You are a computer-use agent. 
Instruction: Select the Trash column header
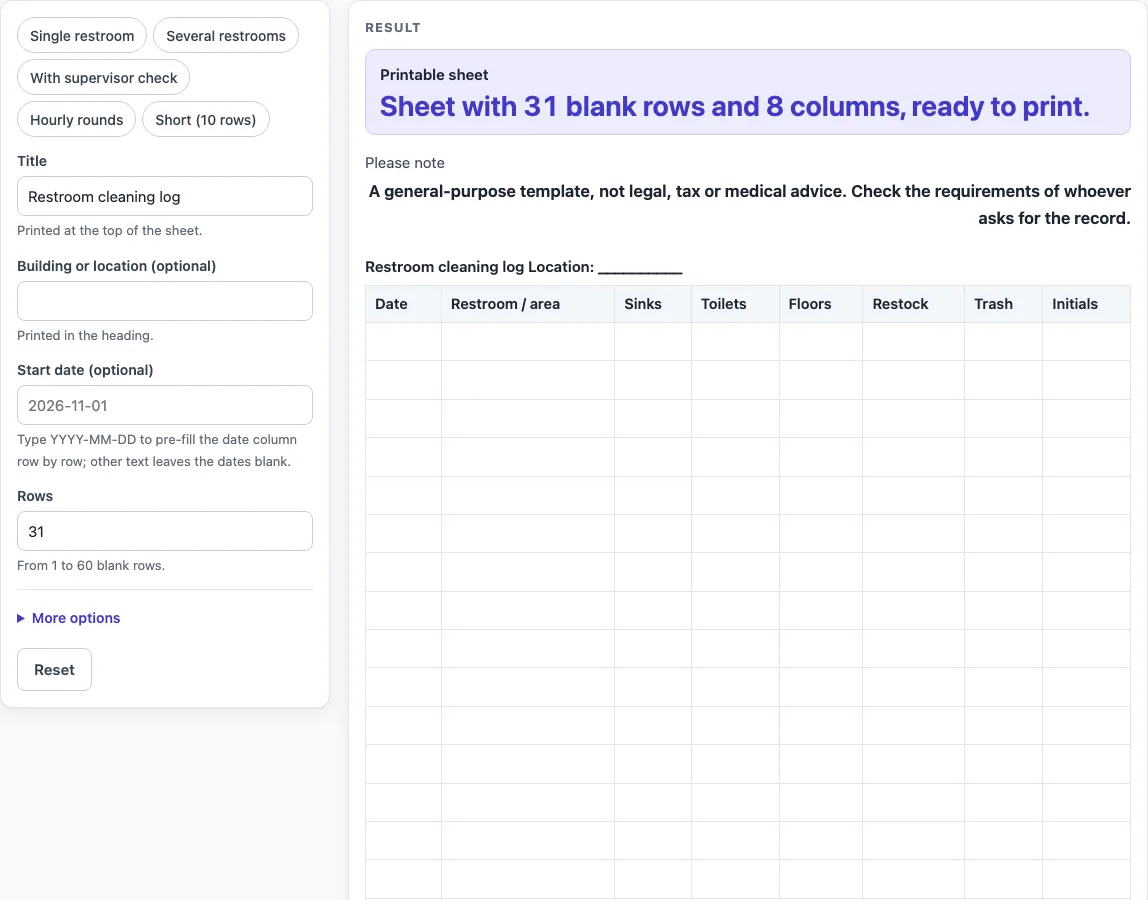(x=1004, y=304)
